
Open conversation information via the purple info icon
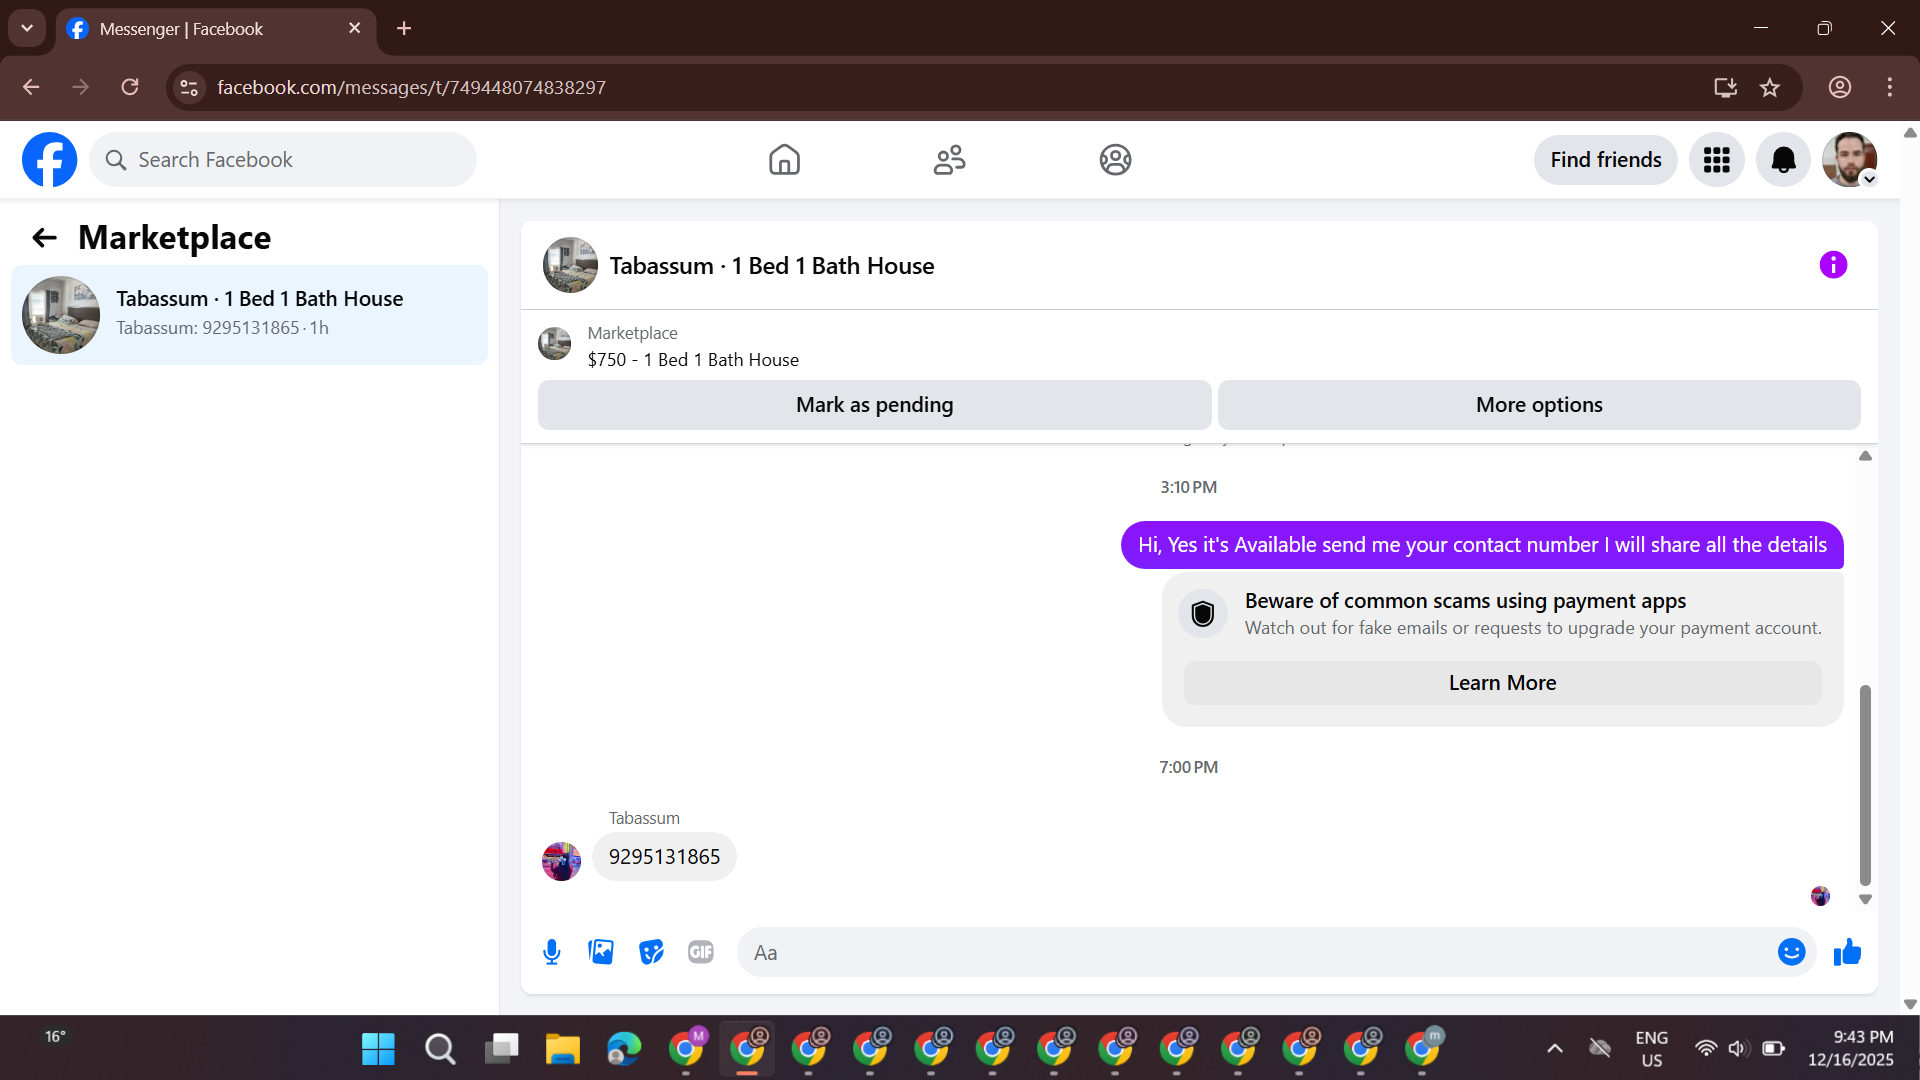(1833, 265)
